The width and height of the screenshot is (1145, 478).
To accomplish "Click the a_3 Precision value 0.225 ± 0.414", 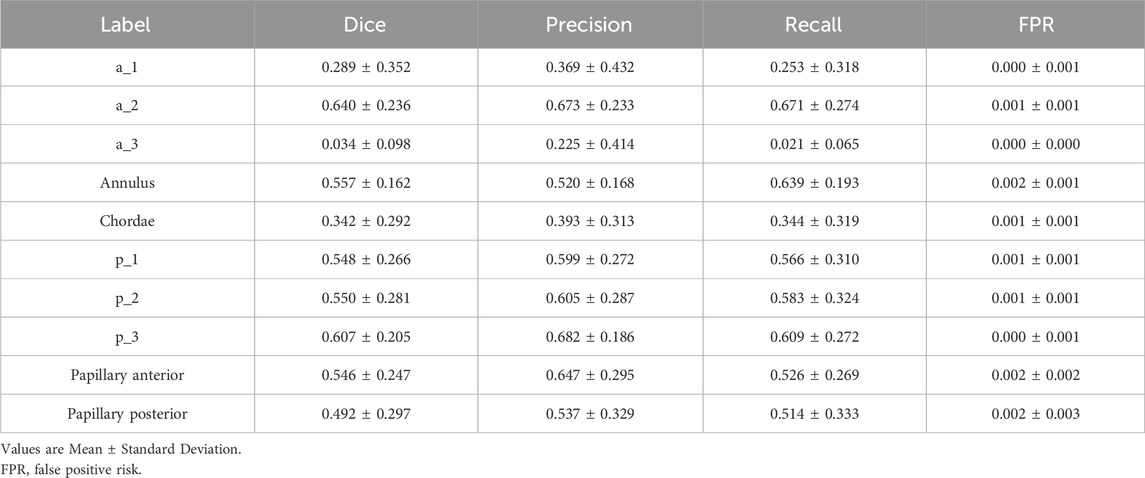I will pos(590,145).
